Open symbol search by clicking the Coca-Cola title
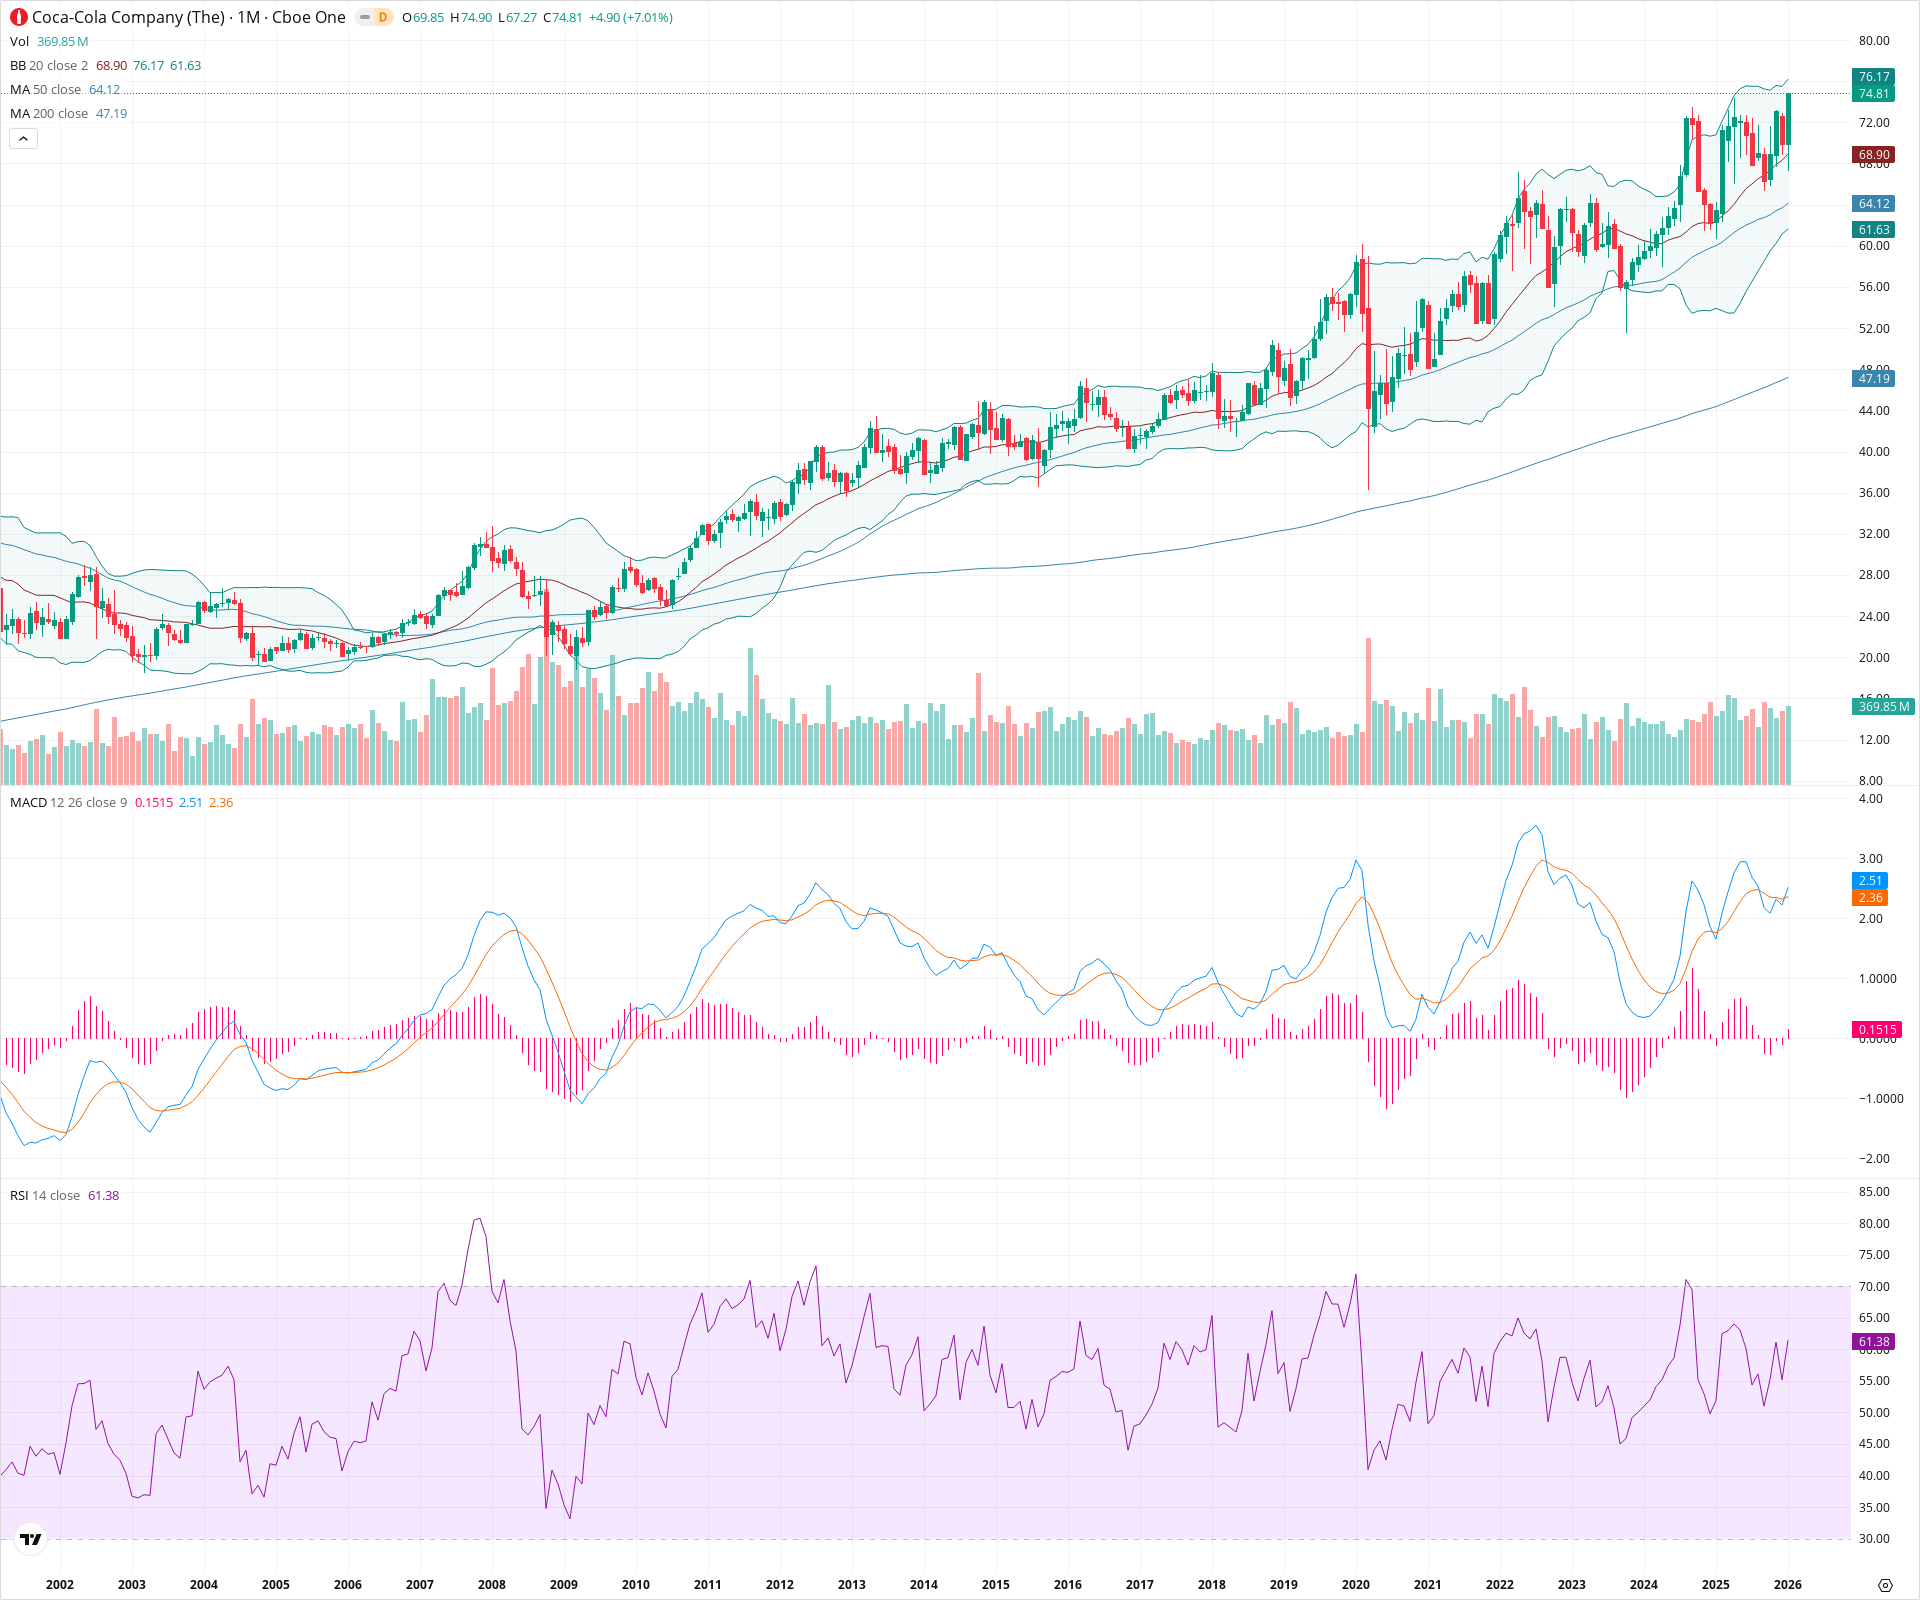This screenshot has height=1600, width=1920. 130,17
